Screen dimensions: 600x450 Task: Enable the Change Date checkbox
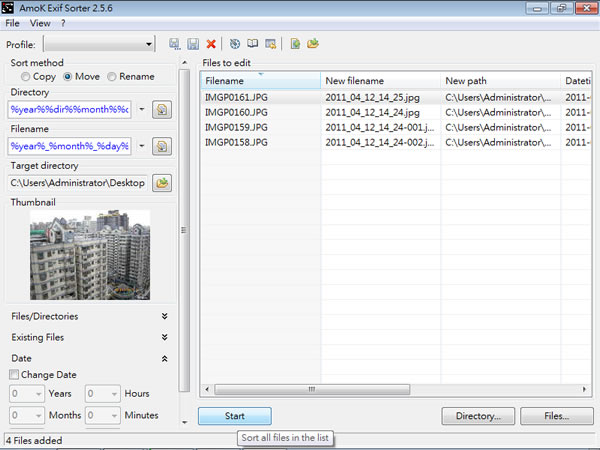coord(14,375)
